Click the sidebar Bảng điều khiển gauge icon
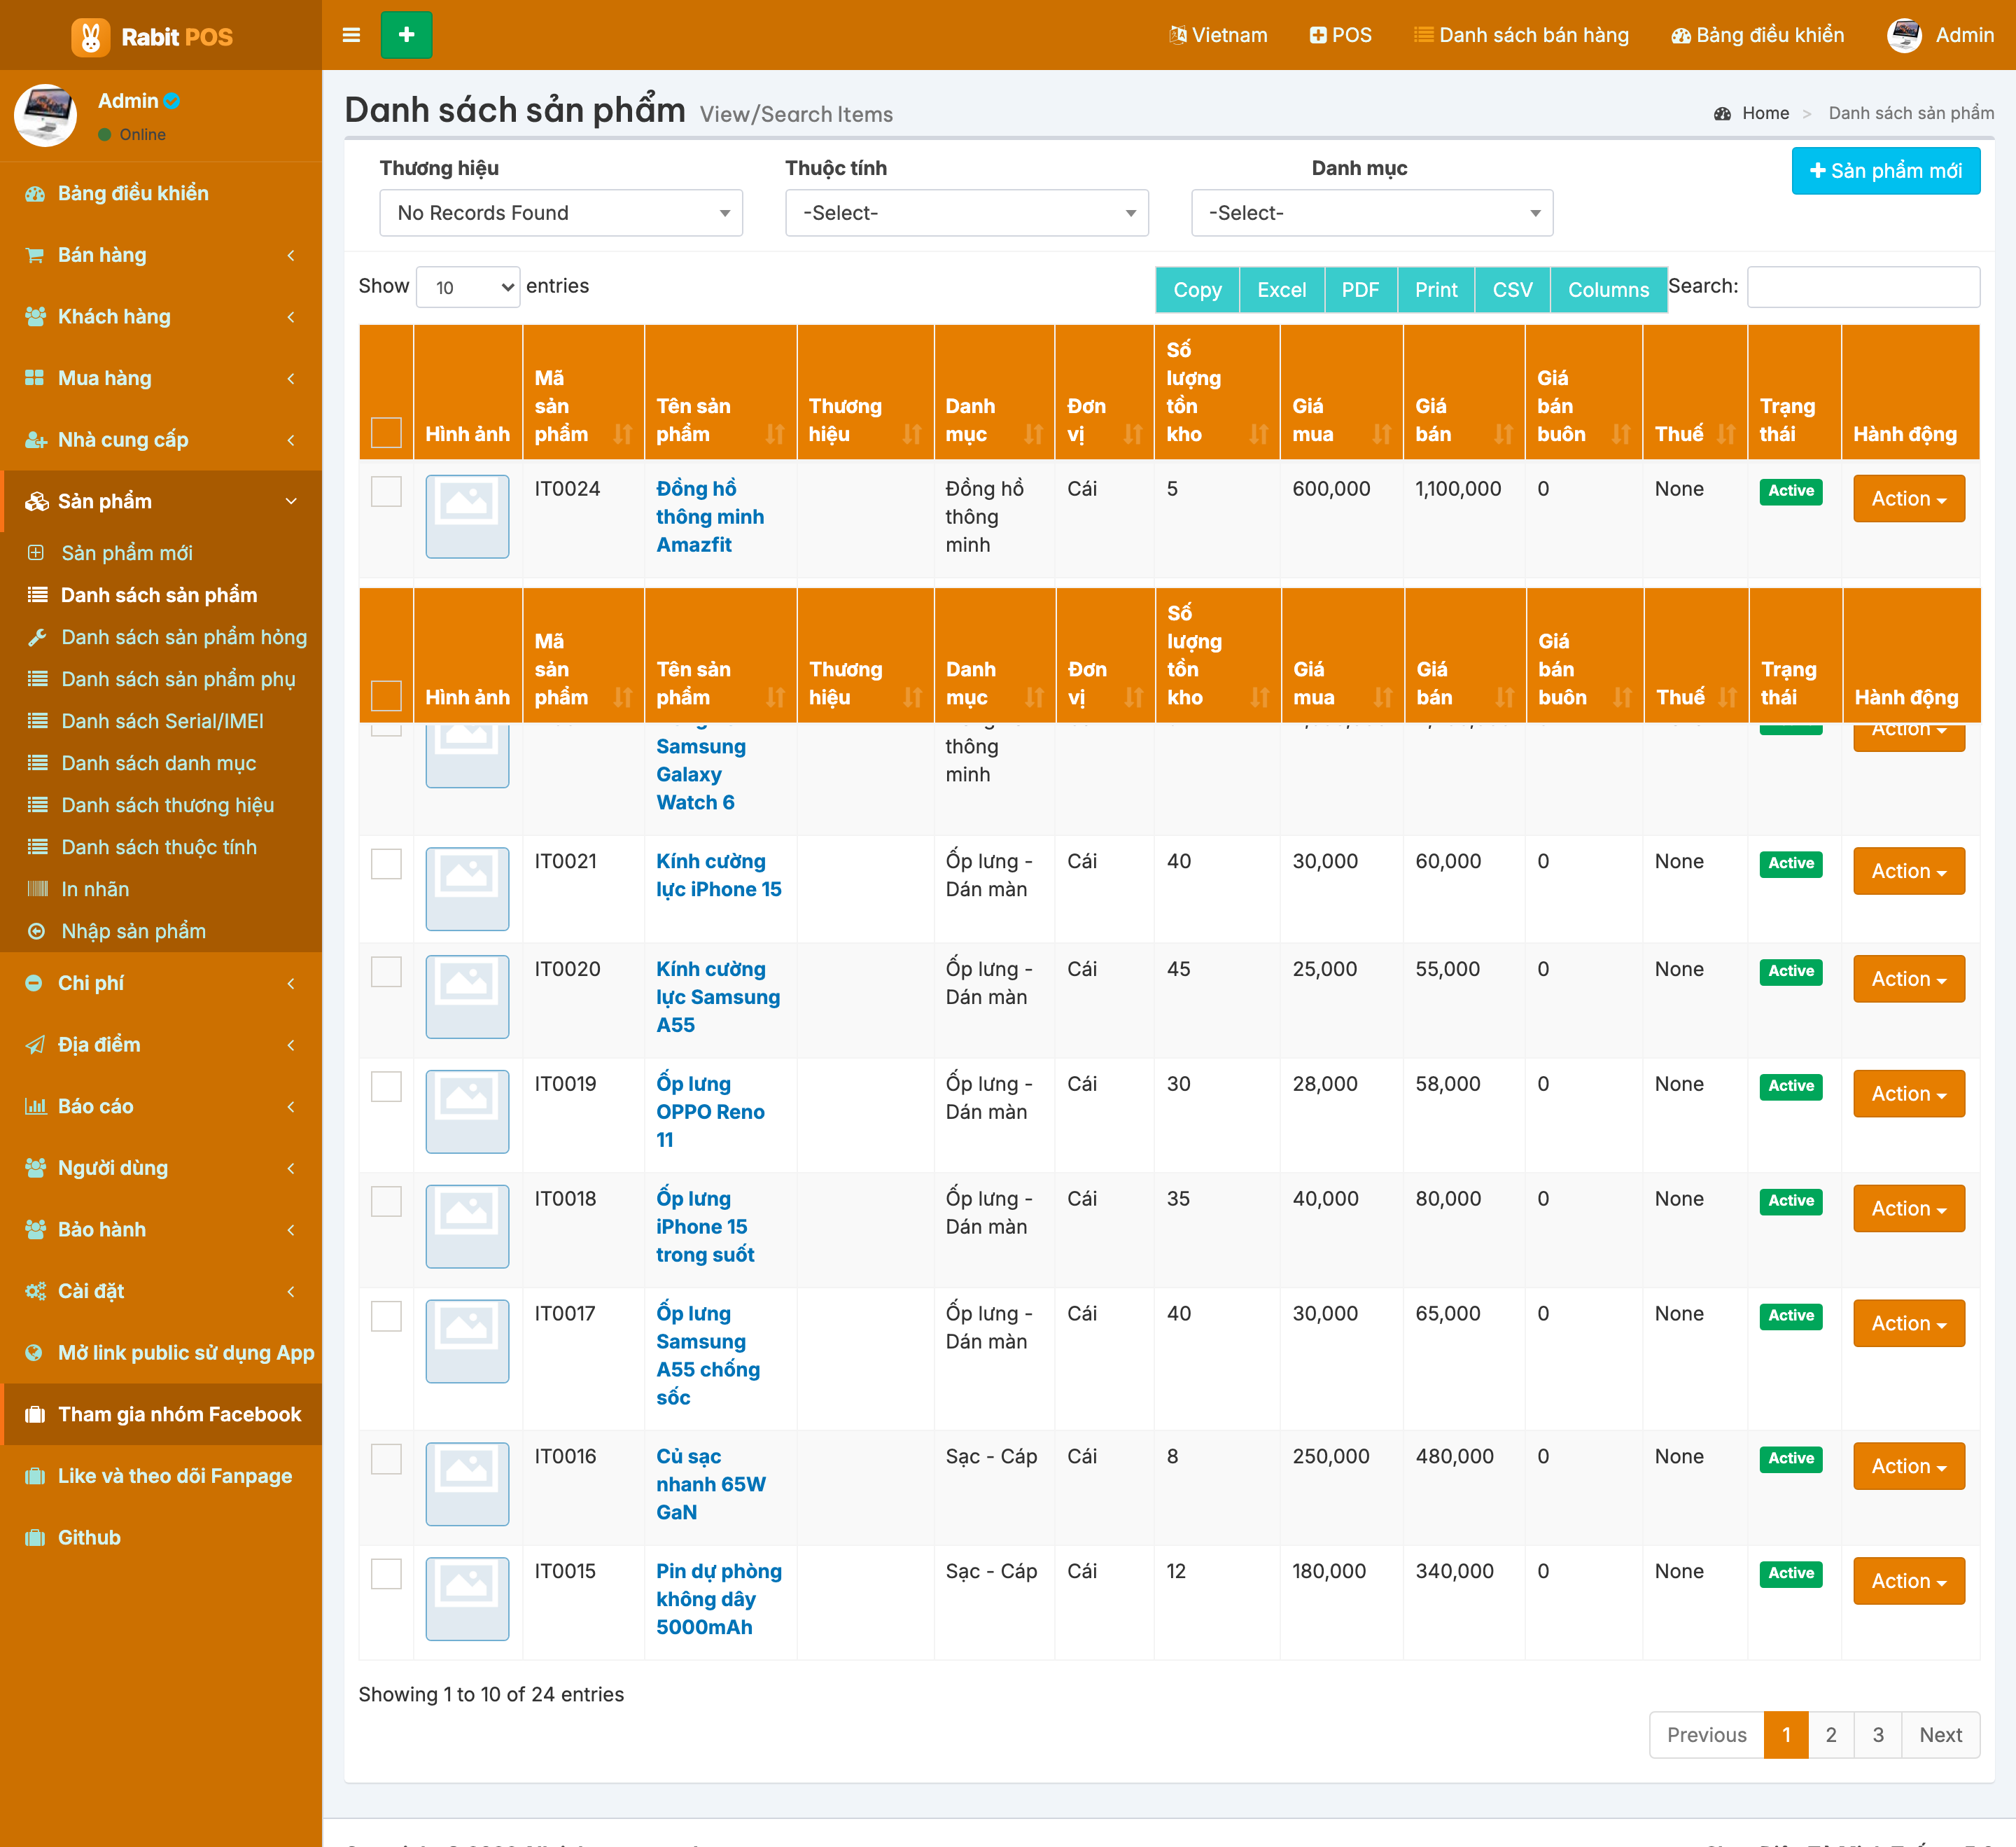2016x1847 pixels. click(35, 194)
